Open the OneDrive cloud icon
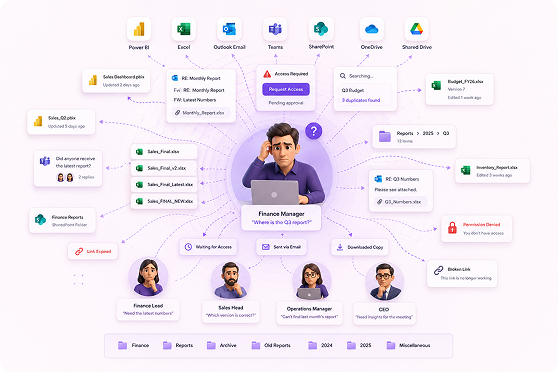Viewport: 558px width, 372px height. point(372,29)
